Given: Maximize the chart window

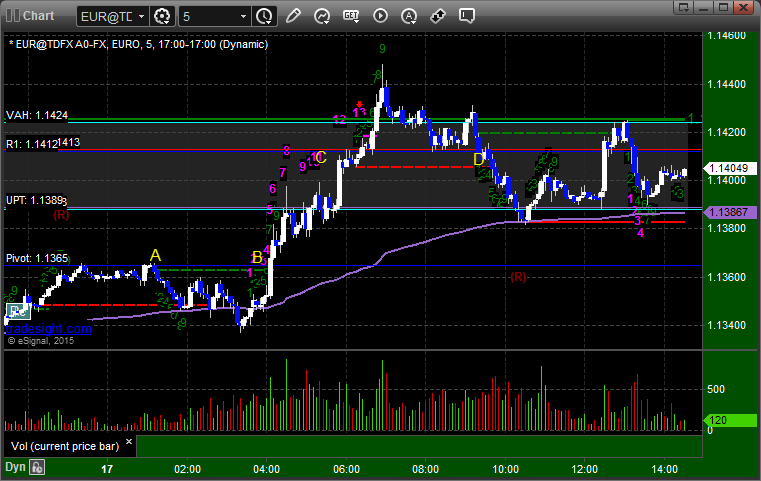Looking at the screenshot, I should pos(724,7).
